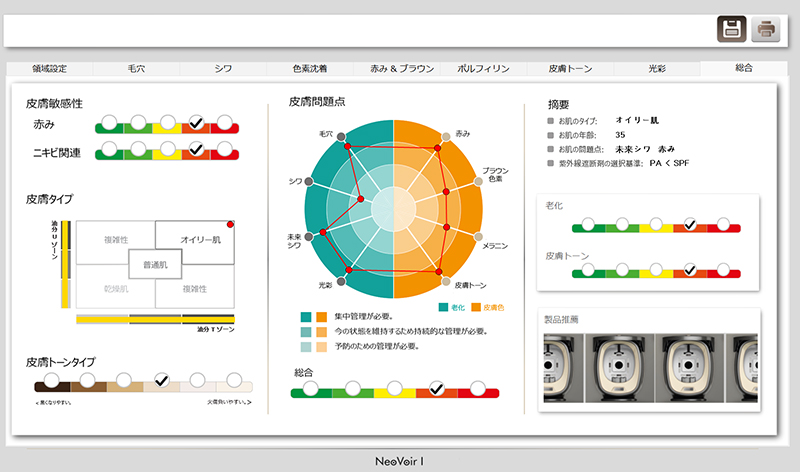800x472 pixels.
Task: Select the red last circle on 老化 scale
Action: [723, 224]
